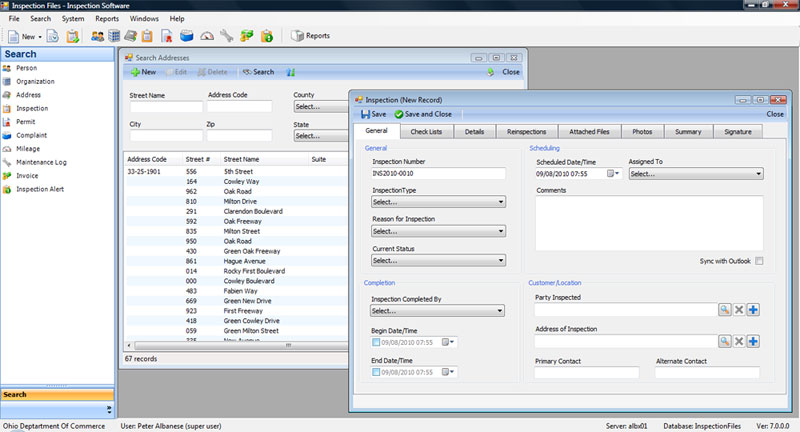This screenshot has height=432, width=800.
Task: Open the System menu
Action: 73,19
